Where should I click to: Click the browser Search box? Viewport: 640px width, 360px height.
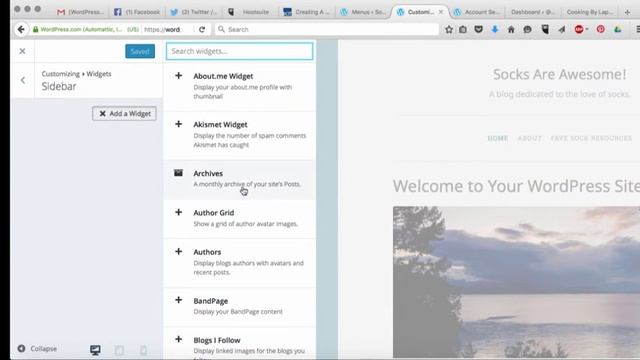tap(327, 29)
